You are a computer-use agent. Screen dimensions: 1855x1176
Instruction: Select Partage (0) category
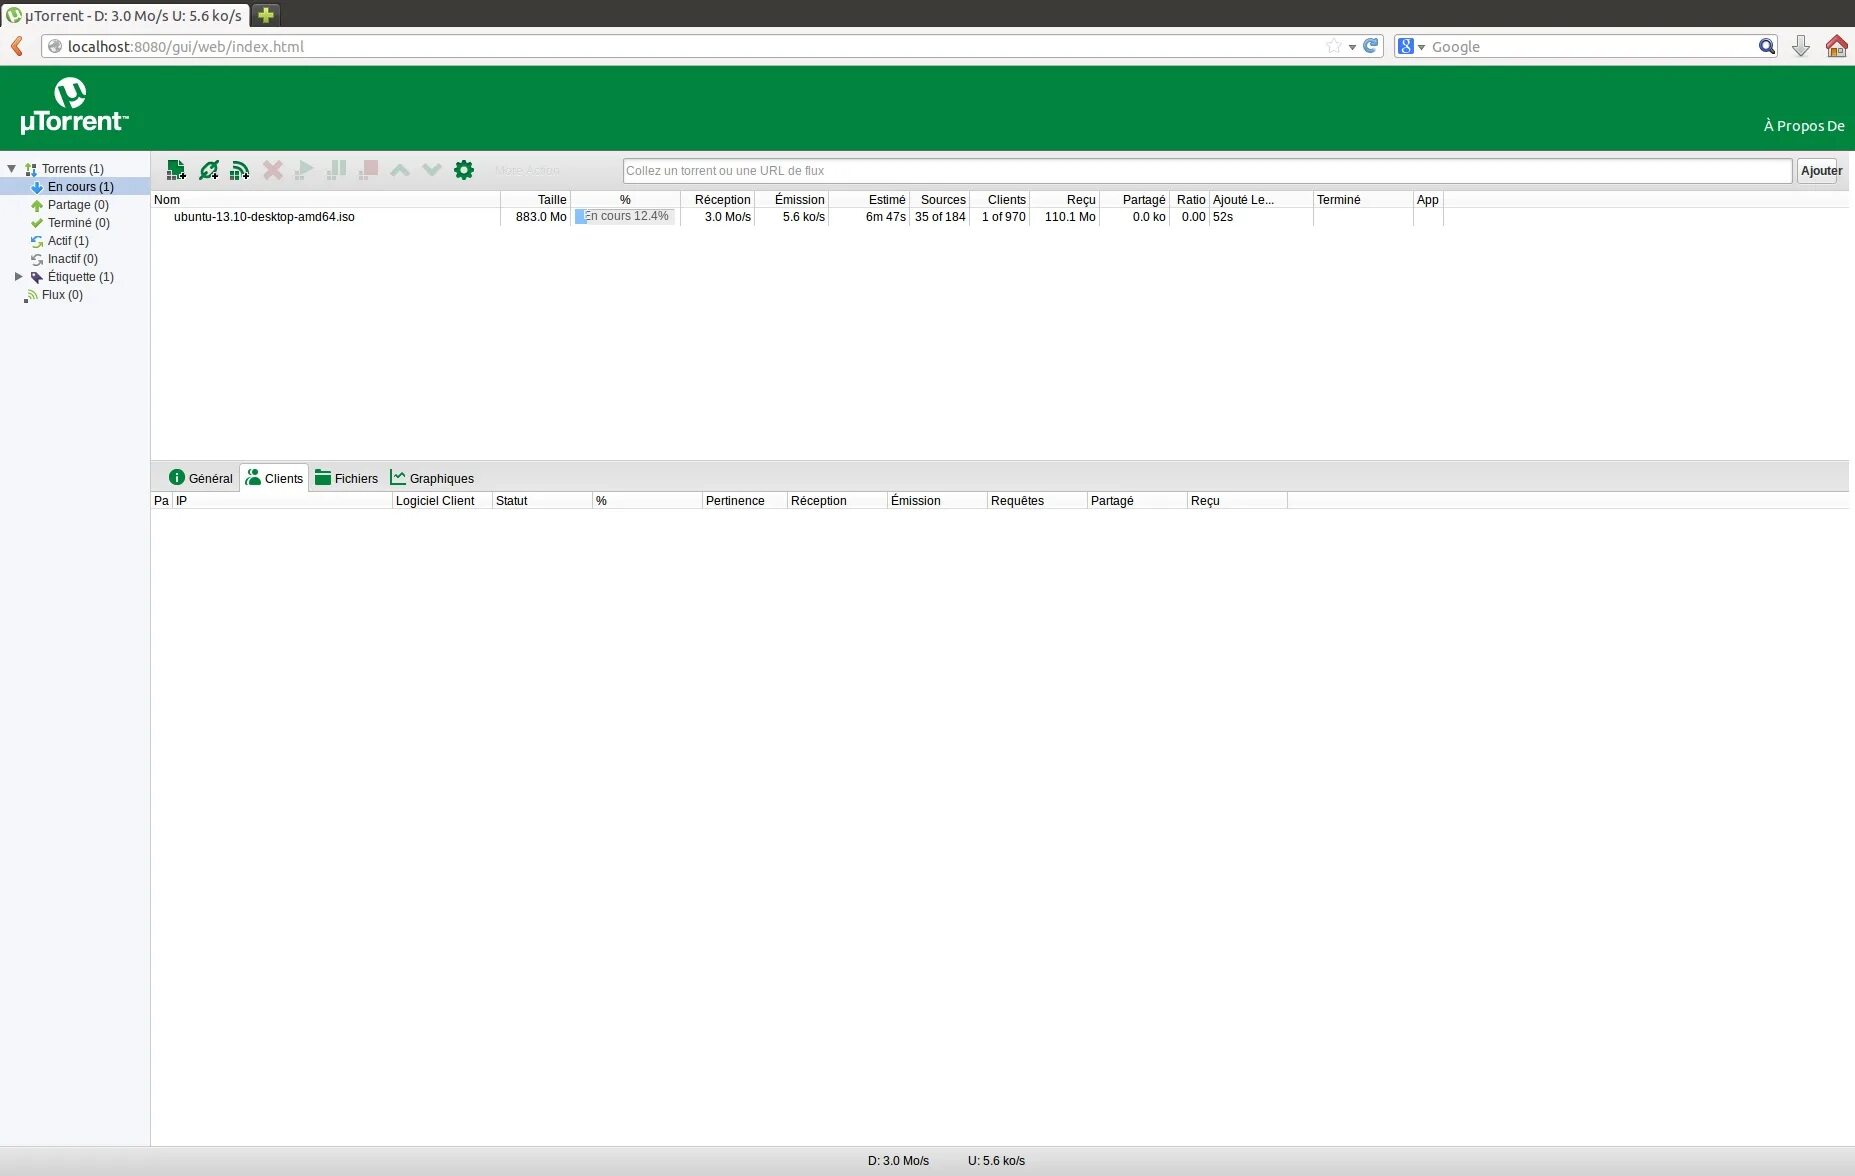click(x=78, y=205)
